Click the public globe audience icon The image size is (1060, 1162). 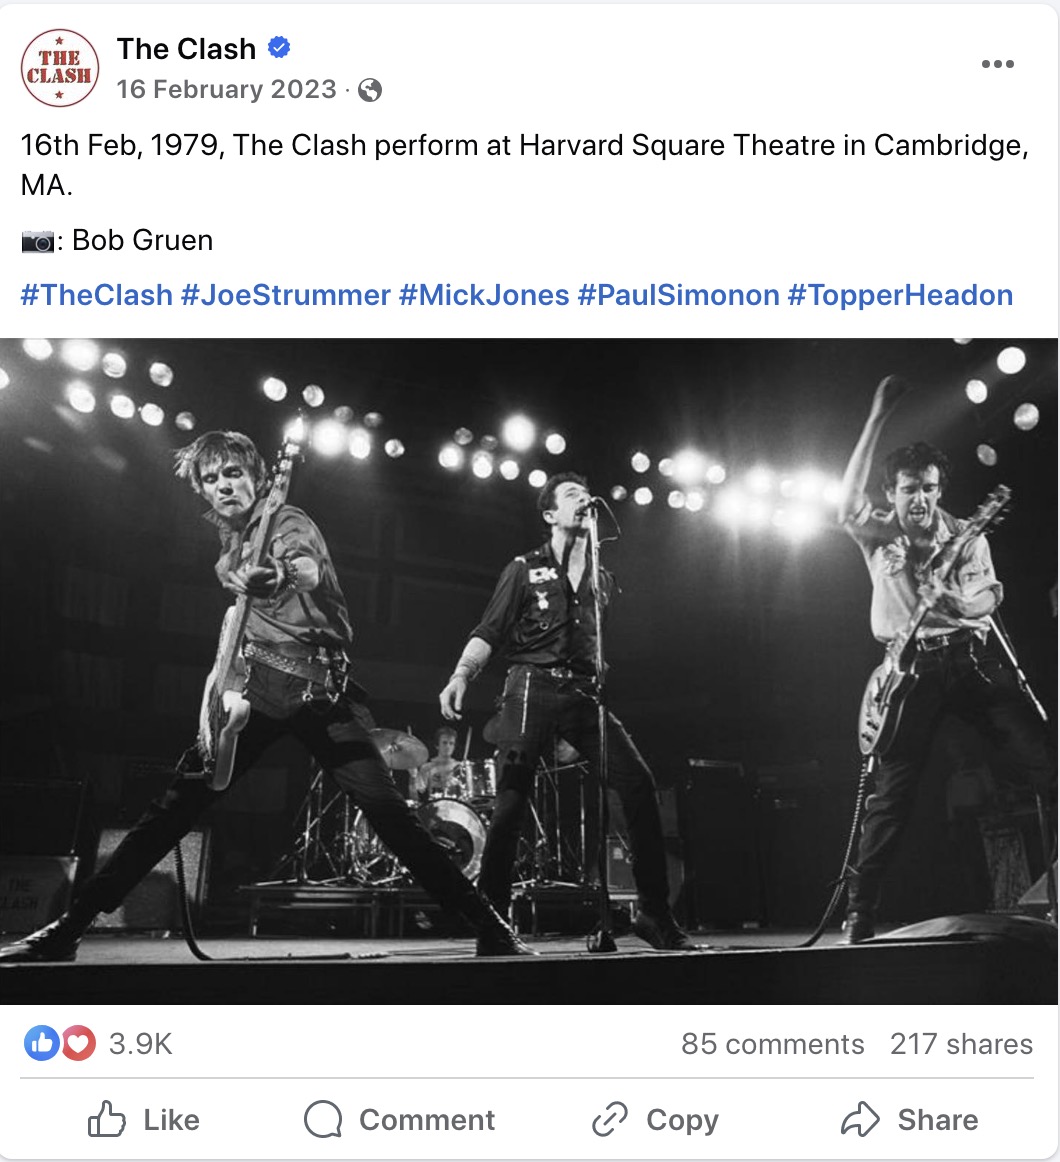point(370,90)
